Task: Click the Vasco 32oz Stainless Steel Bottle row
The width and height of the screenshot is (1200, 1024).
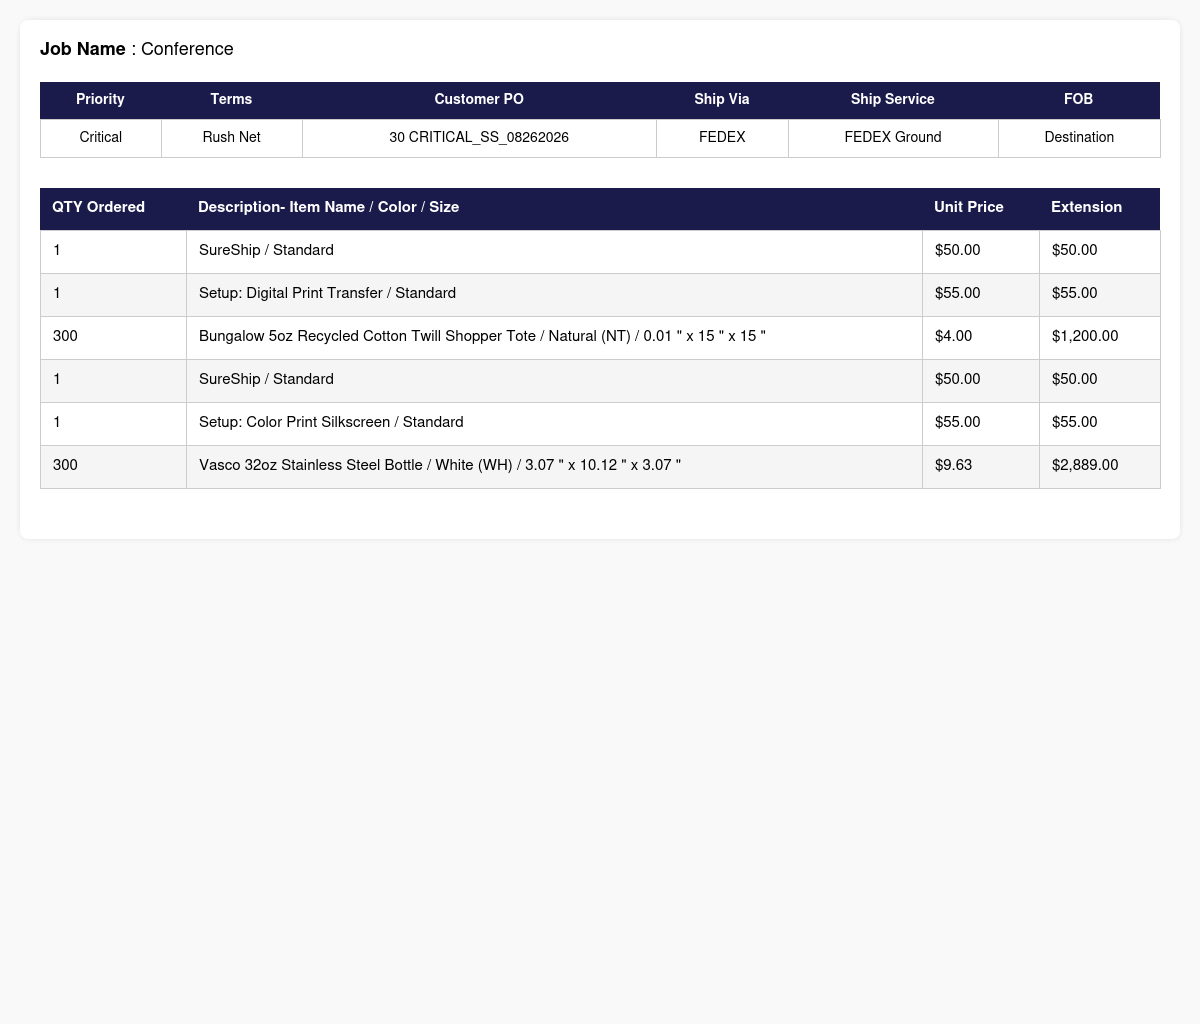Action: [x=600, y=466]
